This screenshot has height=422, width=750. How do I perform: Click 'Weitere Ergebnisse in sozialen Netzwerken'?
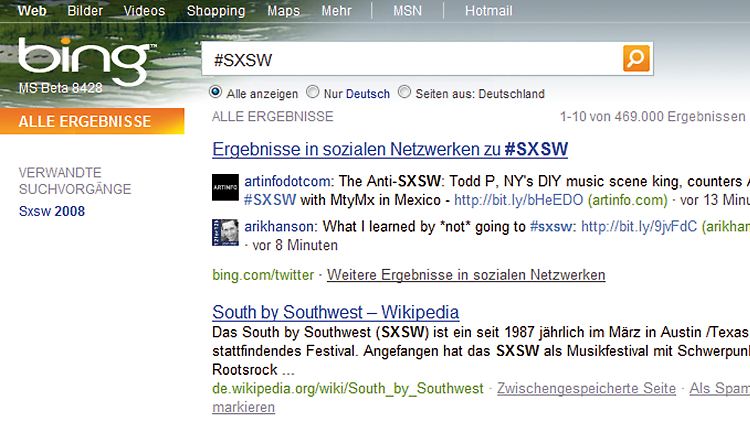(x=466, y=275)
